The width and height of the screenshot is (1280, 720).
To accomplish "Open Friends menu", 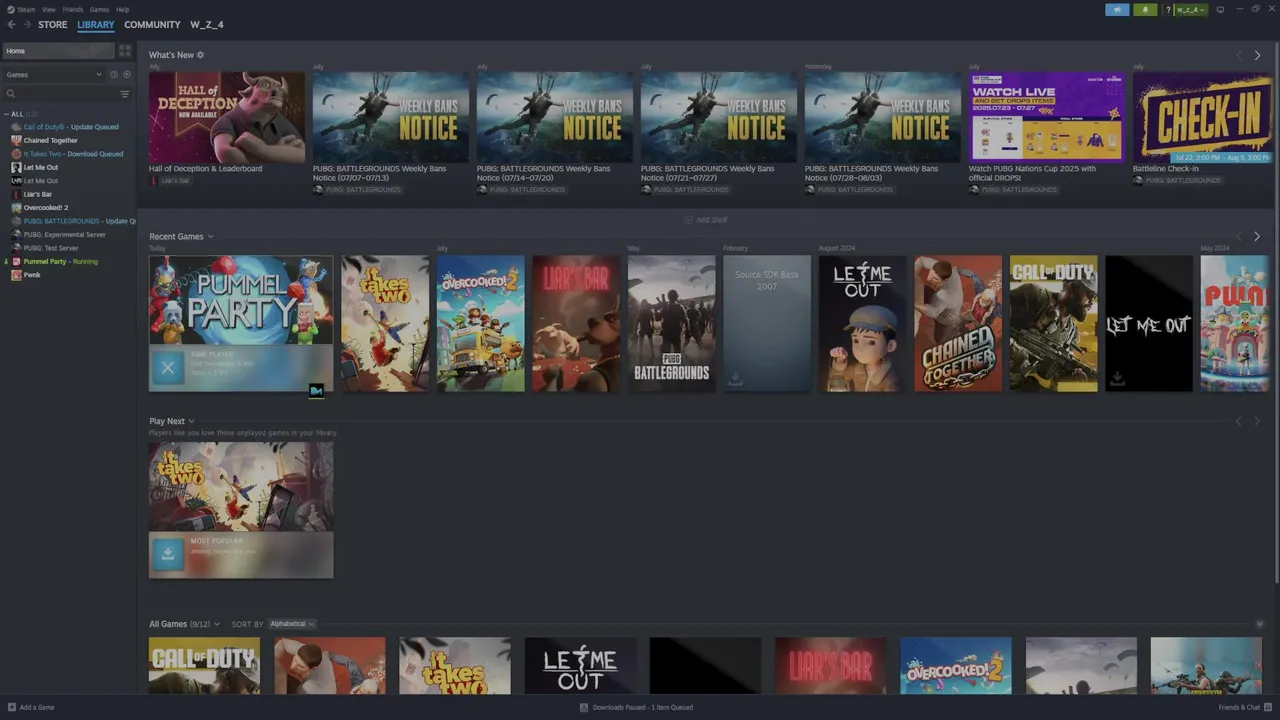I will (73, 10).
